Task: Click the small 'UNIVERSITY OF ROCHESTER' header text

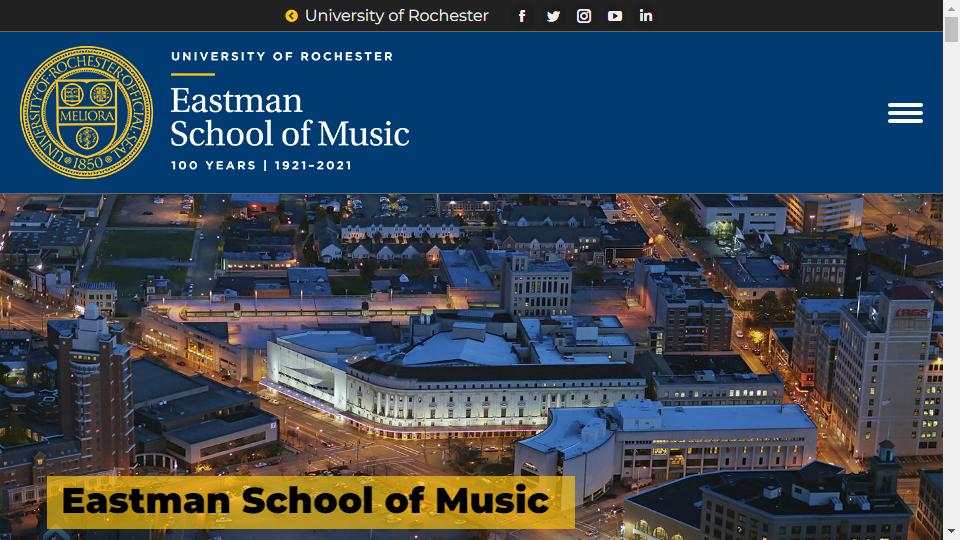Action: 282,56
